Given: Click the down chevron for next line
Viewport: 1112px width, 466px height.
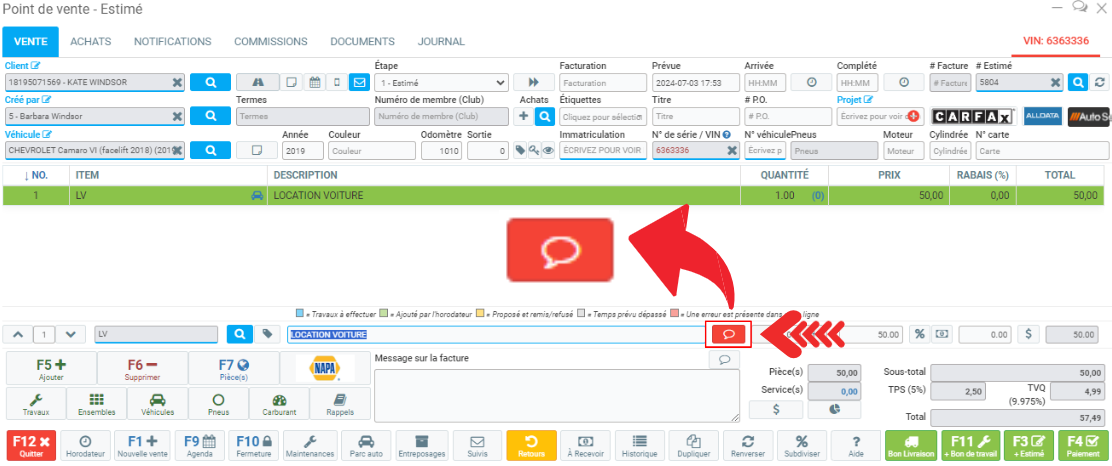Looking at the screenshot, I should coord(69,334).
